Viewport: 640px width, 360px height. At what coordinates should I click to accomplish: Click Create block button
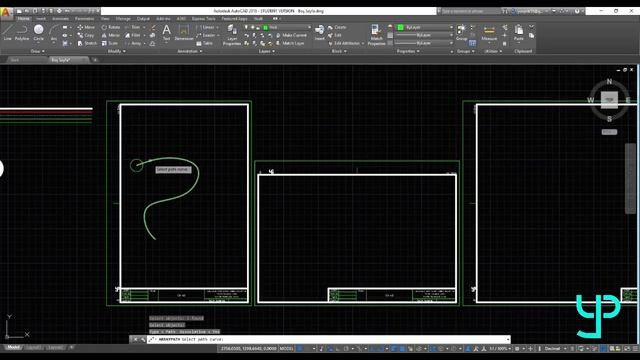click(337, 27)
